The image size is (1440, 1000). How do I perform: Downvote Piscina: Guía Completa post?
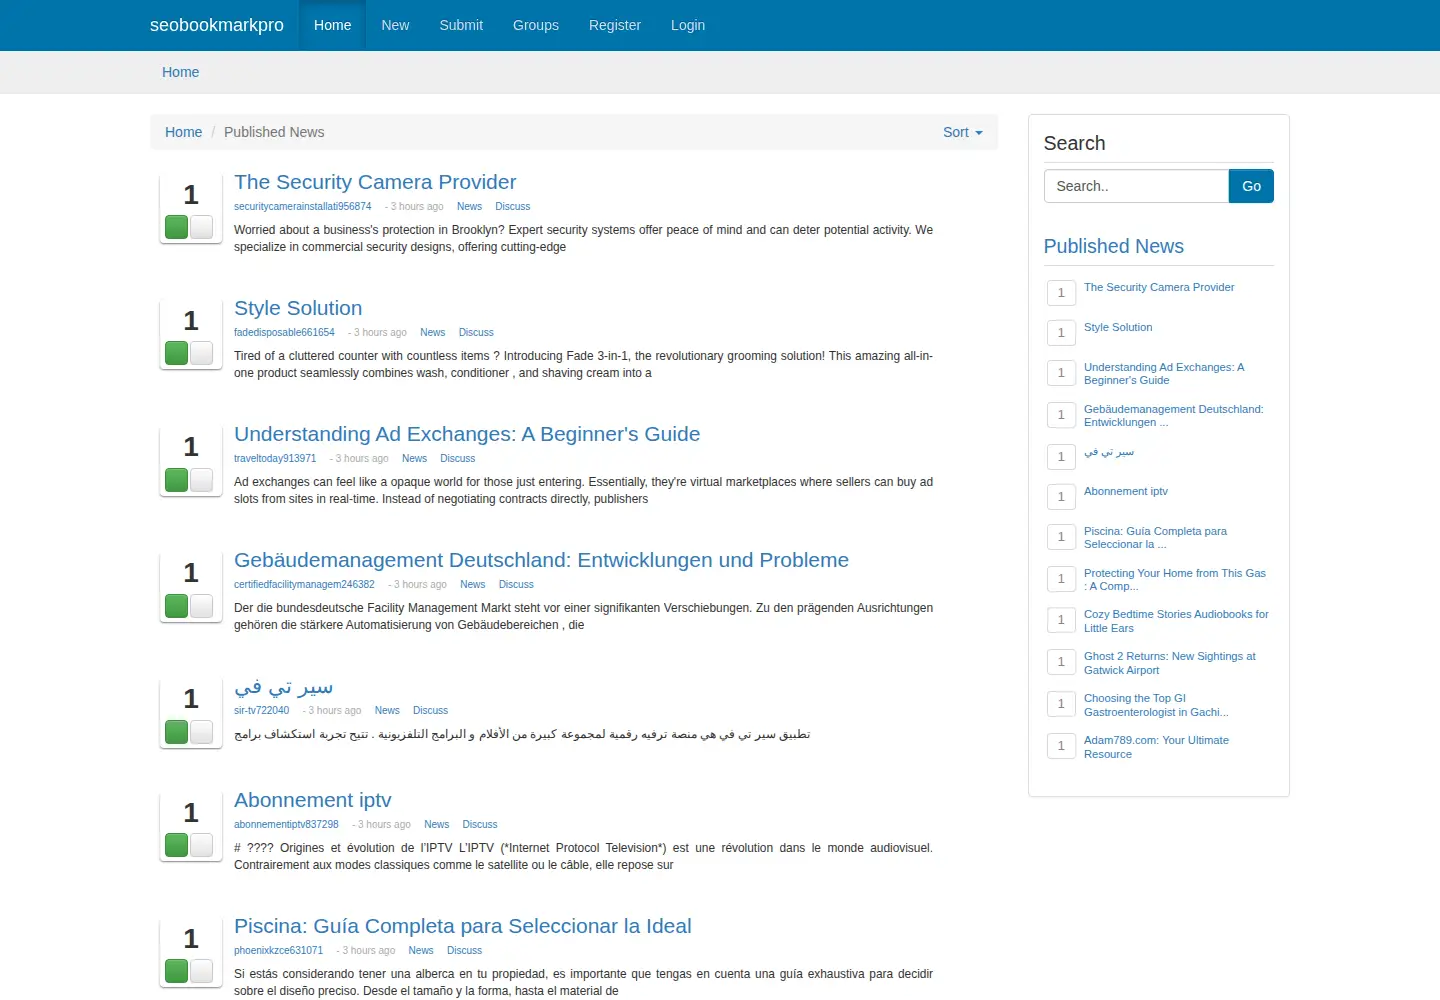point(201,971)
